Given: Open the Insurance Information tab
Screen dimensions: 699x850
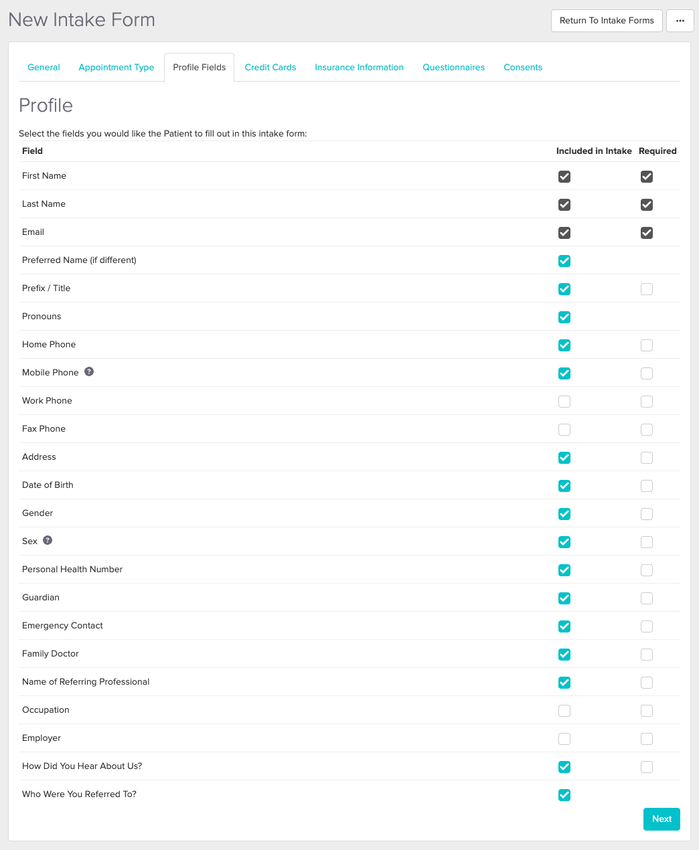Looking at the screenshot, I should click(x=359, y=67).
